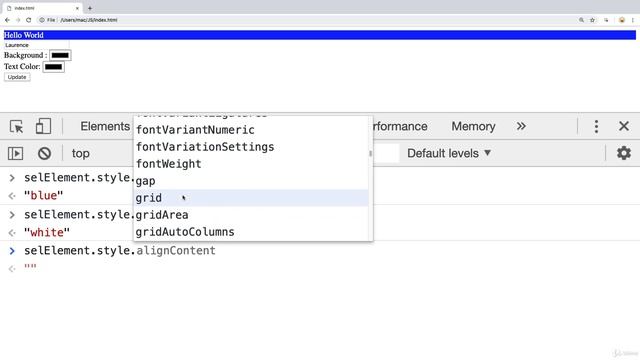Viewport: 640px width, 360px height.
Task: Show more DevTools tabs chevron
Action: [x=521, y=126]
